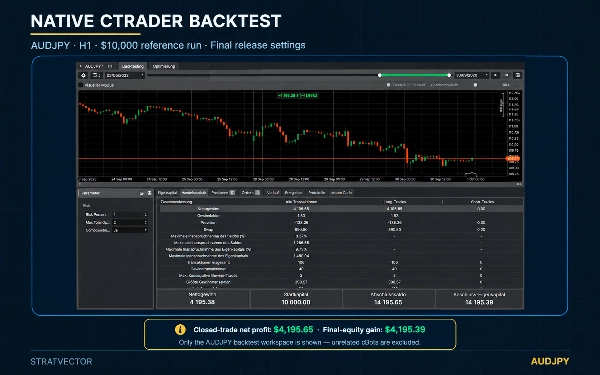The height and width of the screenshot is (375, 600).
Task: Click the right handle of date range slider
Action: point(449,75)
